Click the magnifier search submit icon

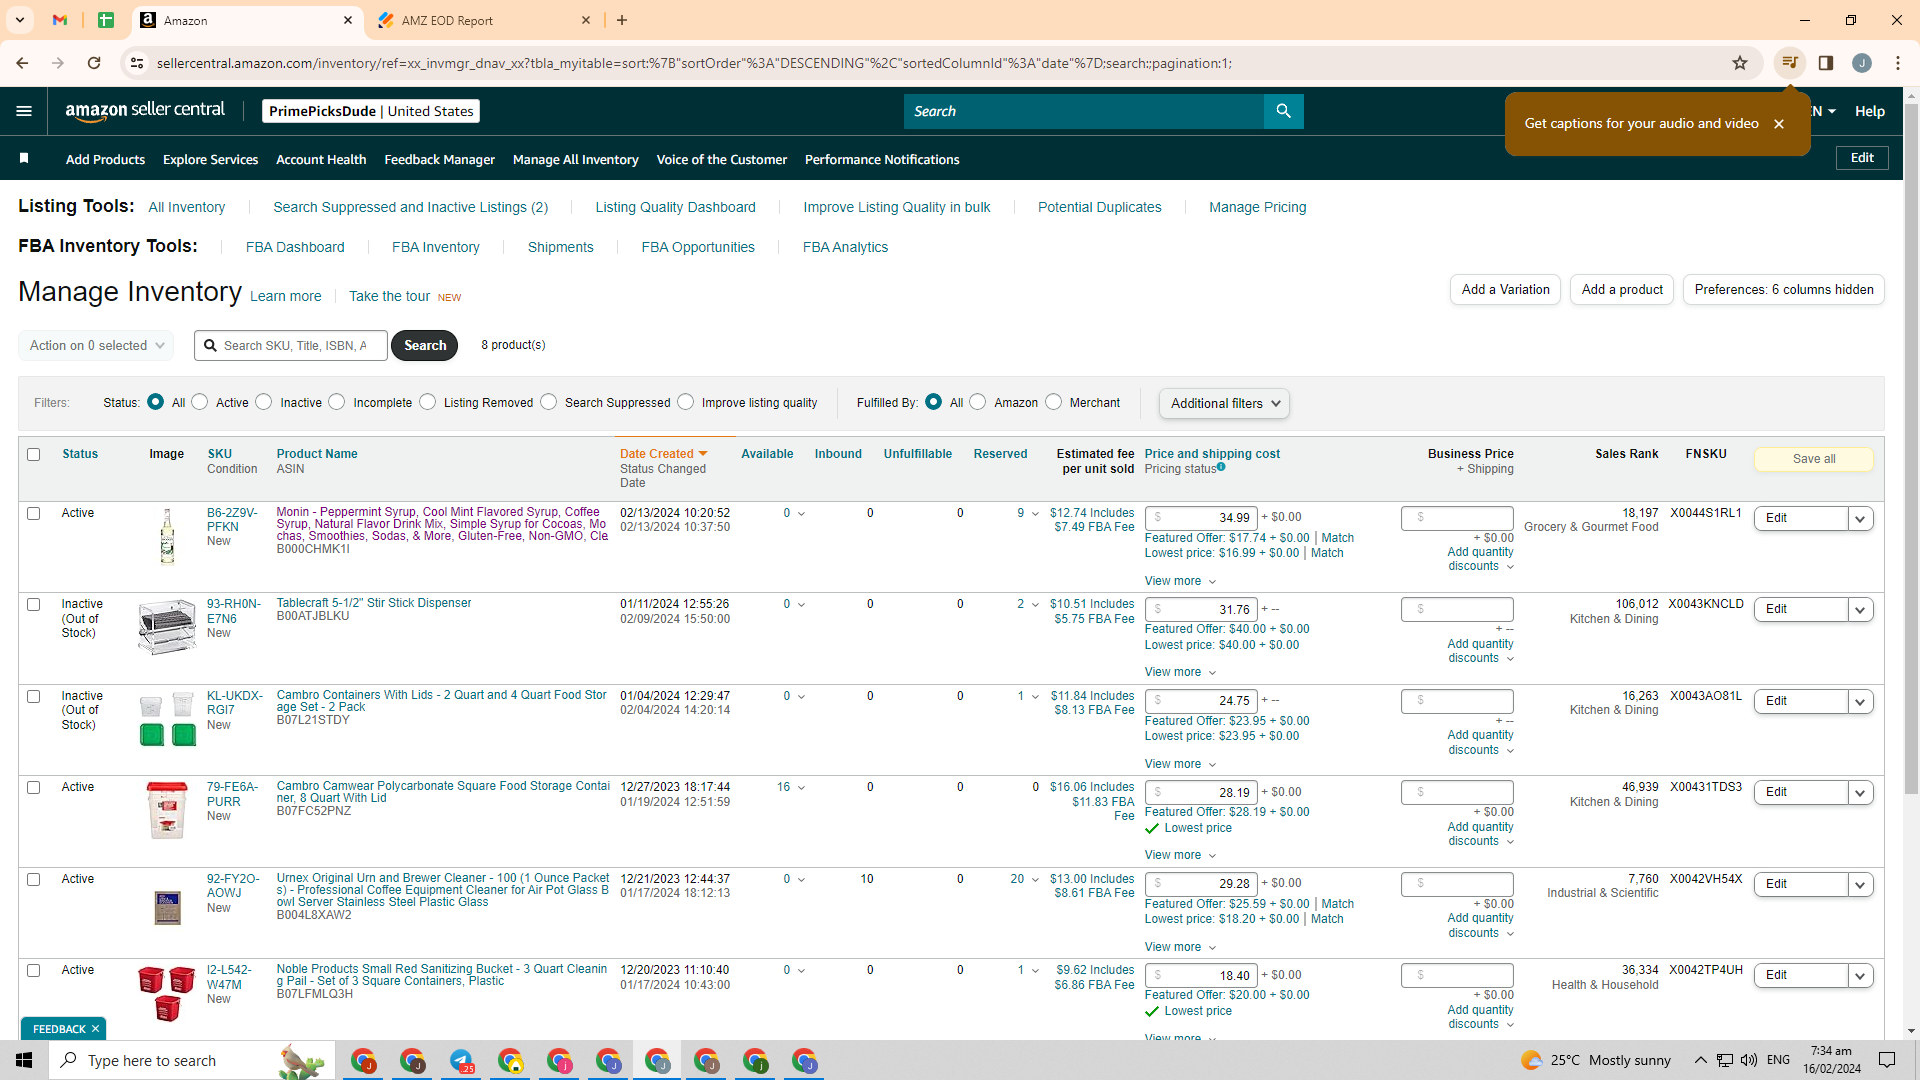coord(1283,111)
